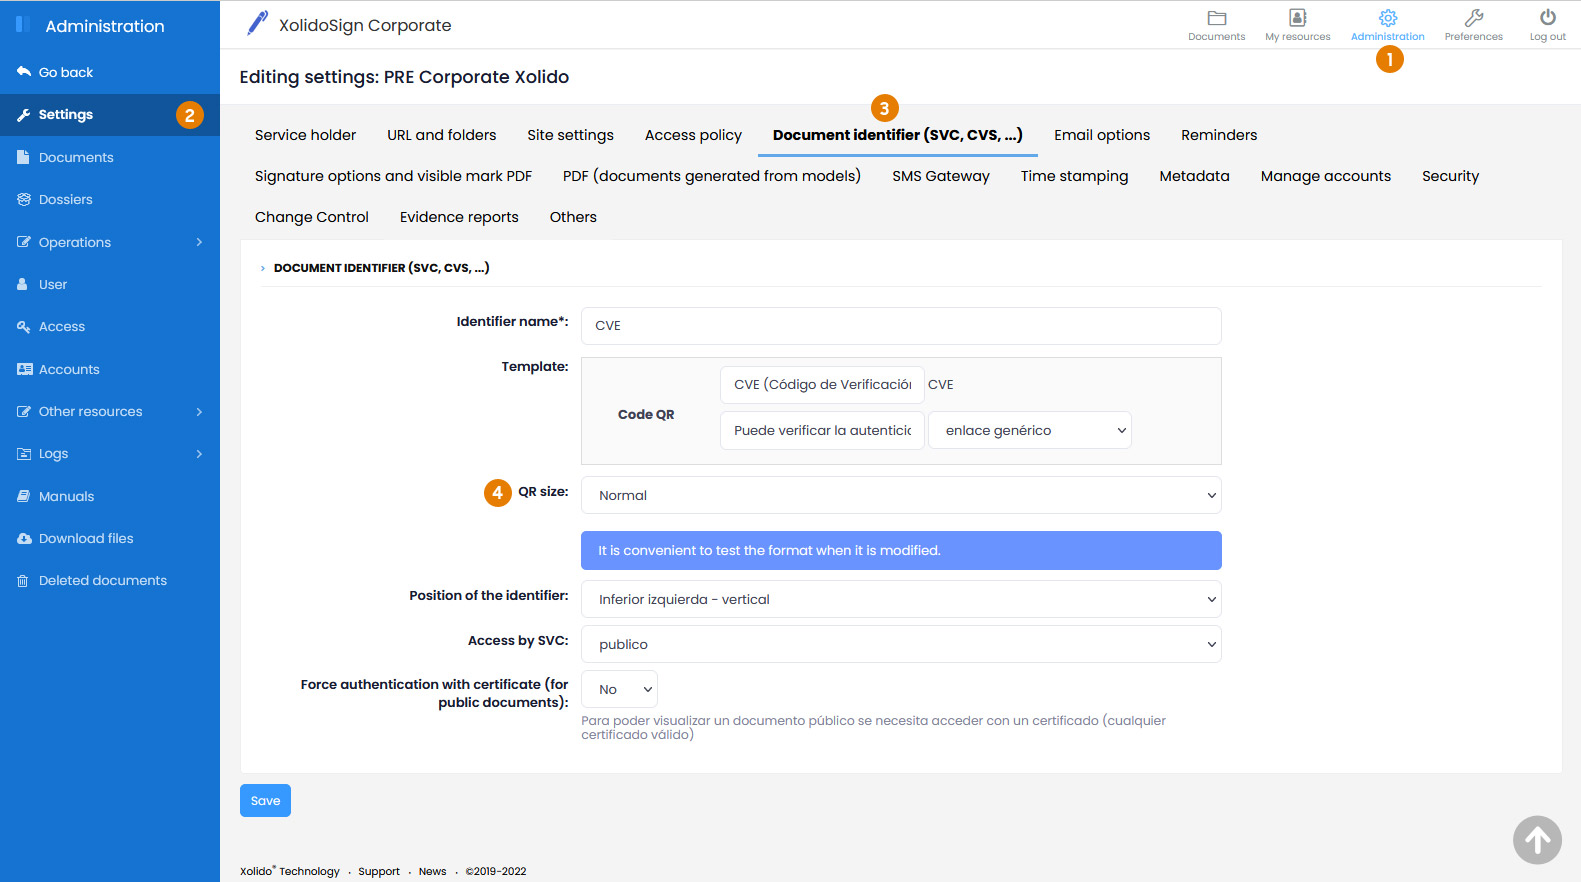Open the Force authentication with certificate dropdown
The width and height of the screenshot is (1581, 882).
tap(619, 689)
